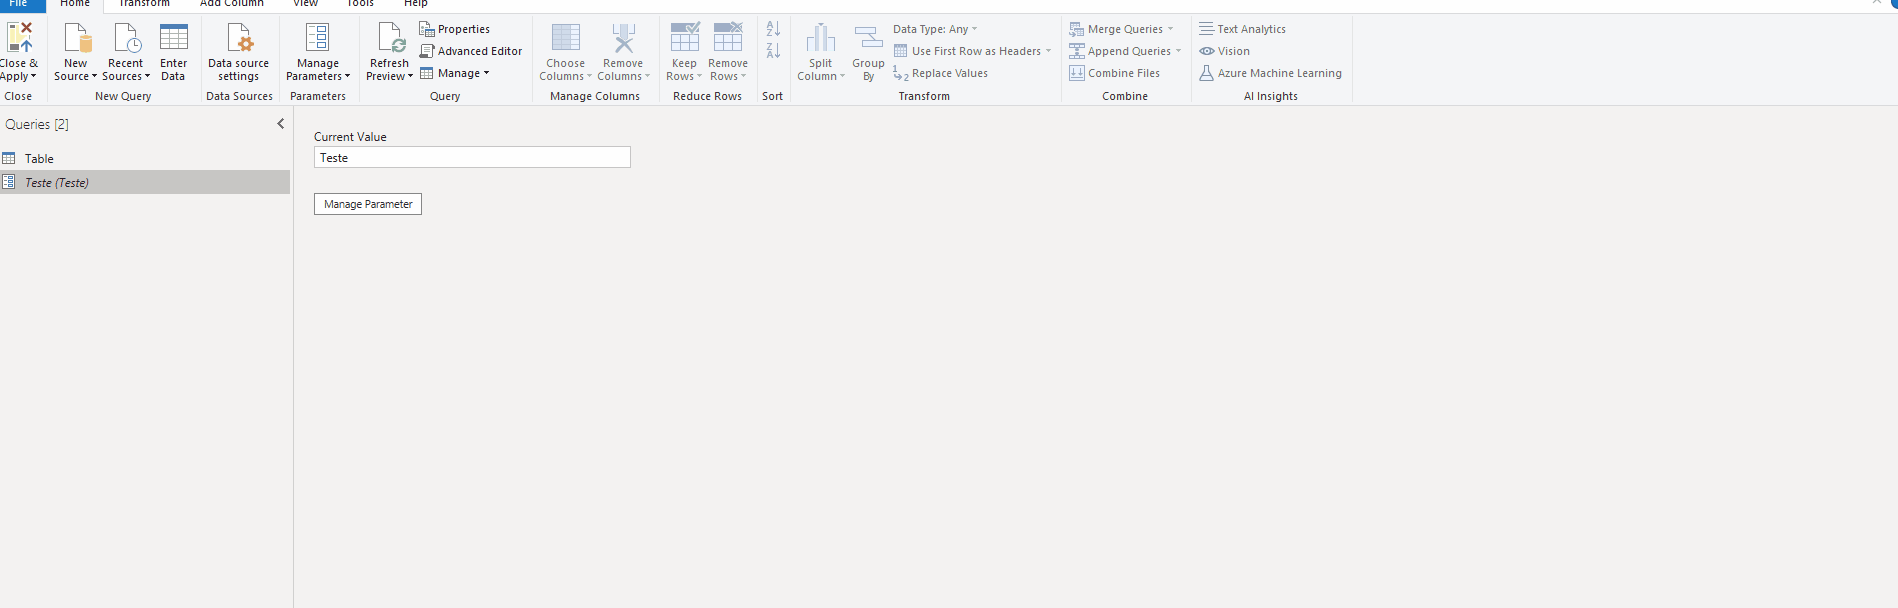Open the Add Column tab

tap(231, 4)
